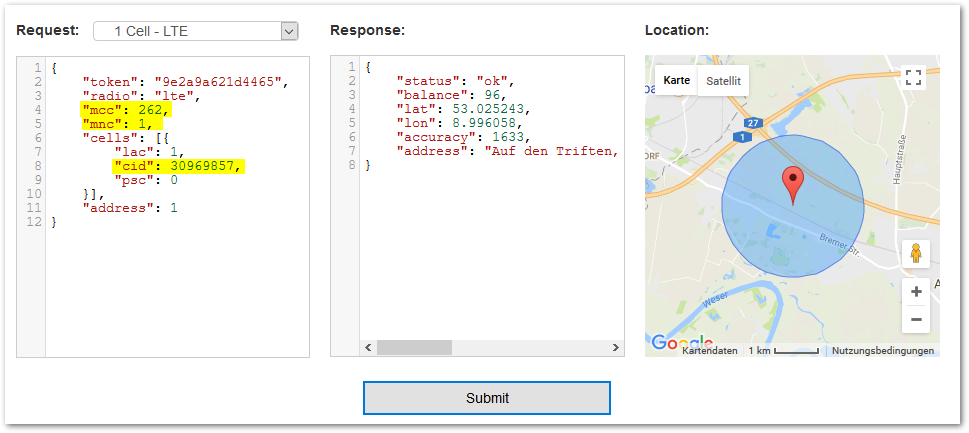Image resolution: width=969 pixels, height=433 pixels.
Task: Open Street View pegman
Action: (915, 255)
